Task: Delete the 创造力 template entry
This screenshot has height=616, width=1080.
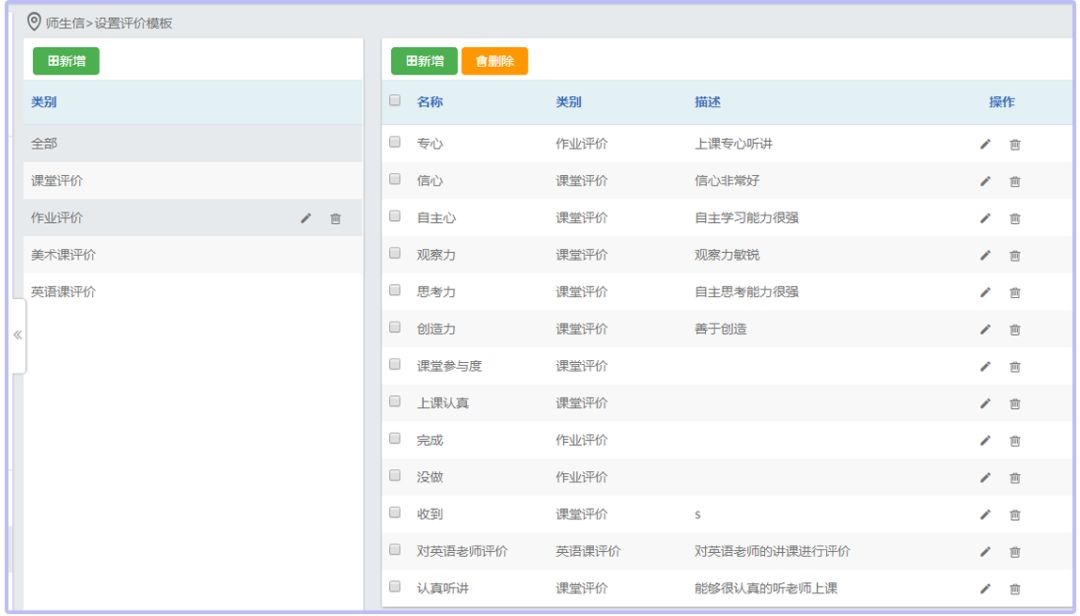Action: click(1015, 330)
